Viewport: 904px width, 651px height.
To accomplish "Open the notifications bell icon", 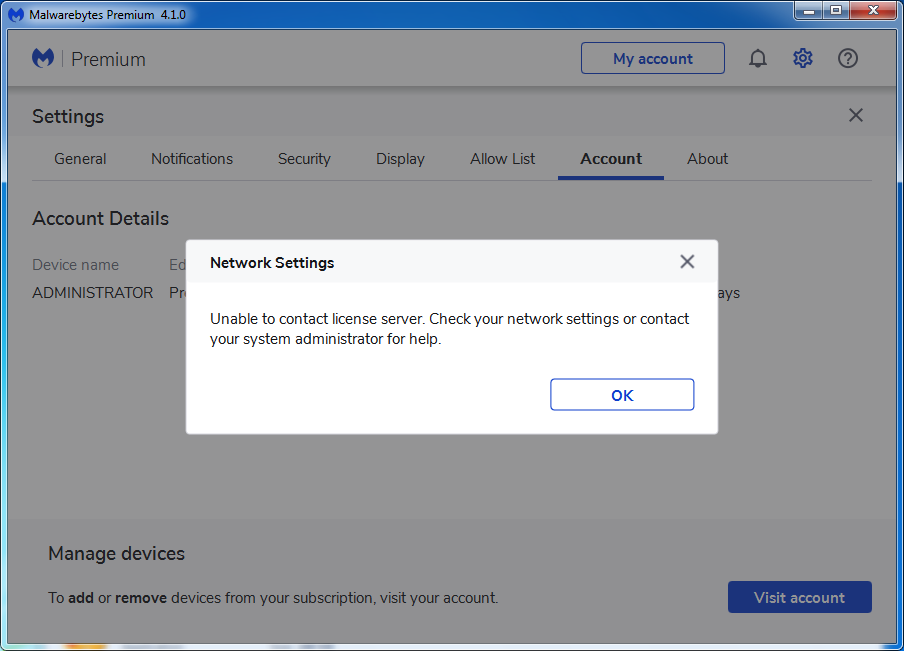I will point(758,58).
